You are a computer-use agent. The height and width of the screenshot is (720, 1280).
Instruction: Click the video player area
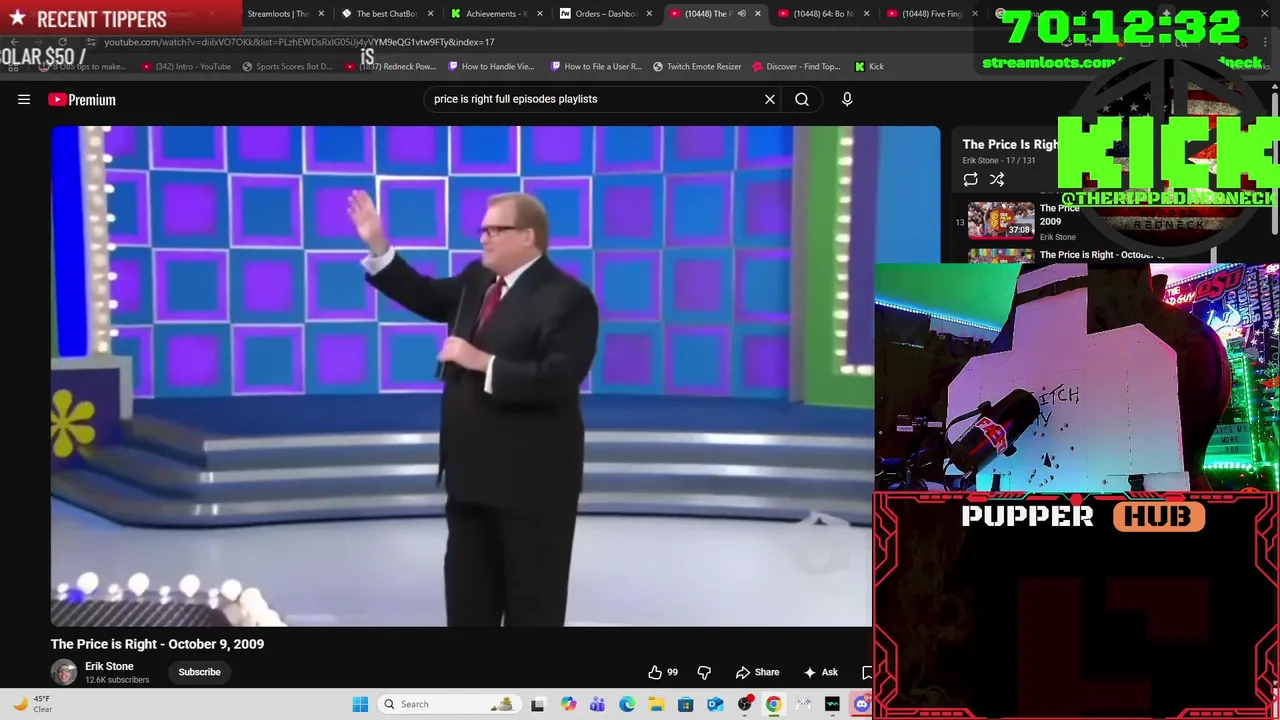(x=462, y=376)
